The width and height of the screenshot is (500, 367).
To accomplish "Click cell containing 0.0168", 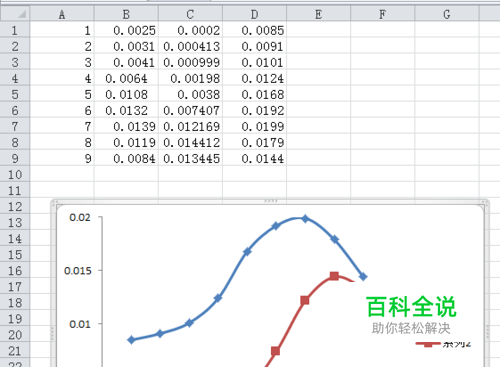I will click(254, 94).
